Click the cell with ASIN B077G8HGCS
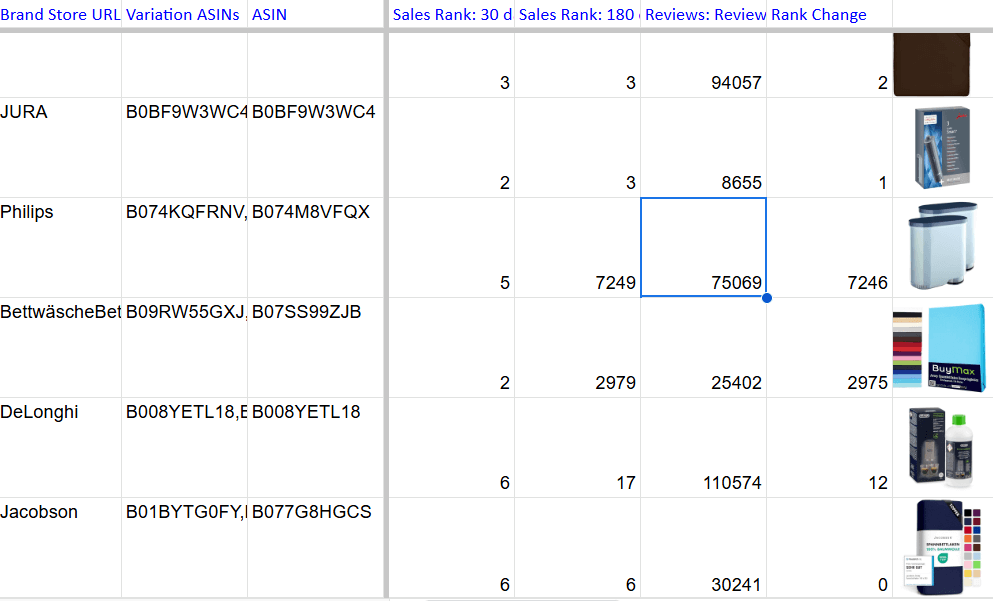This screenshot has width=993, height=601. (x=315, y=547)
